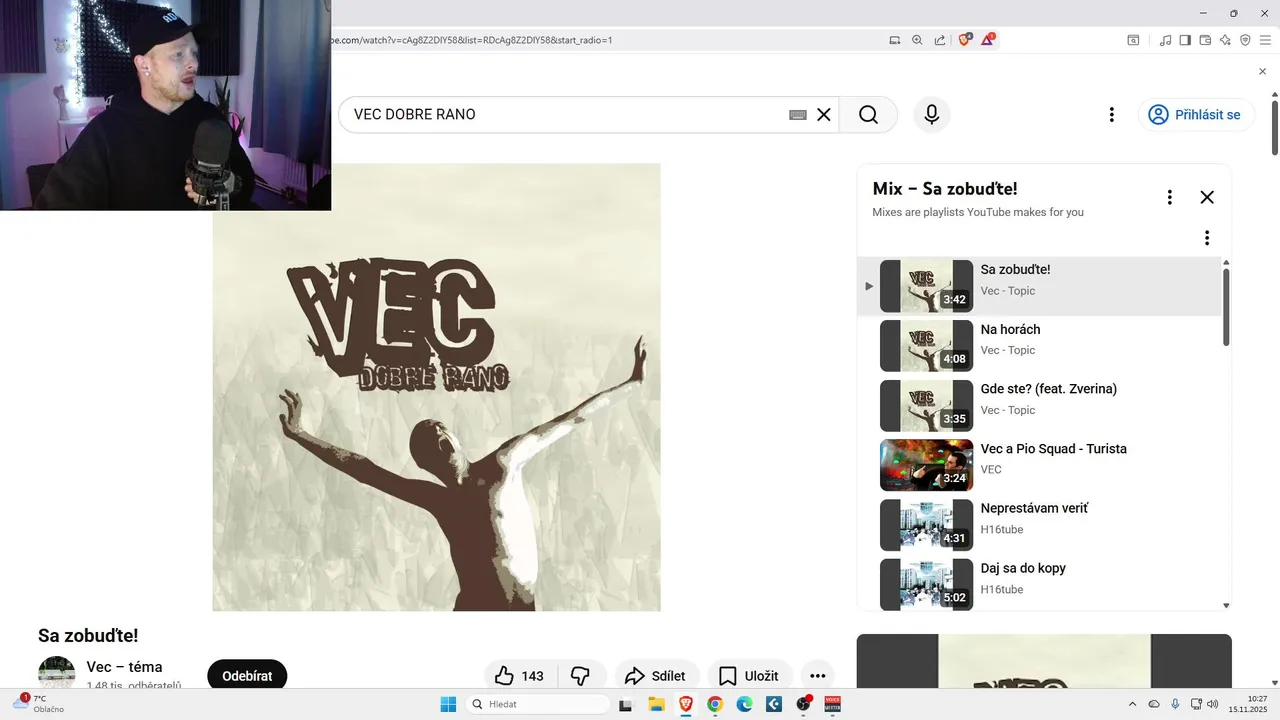This screenshot has height=720, width=1280.
Task: Click the Dobre Rano album art video player
Action: [x=436, y=387]
